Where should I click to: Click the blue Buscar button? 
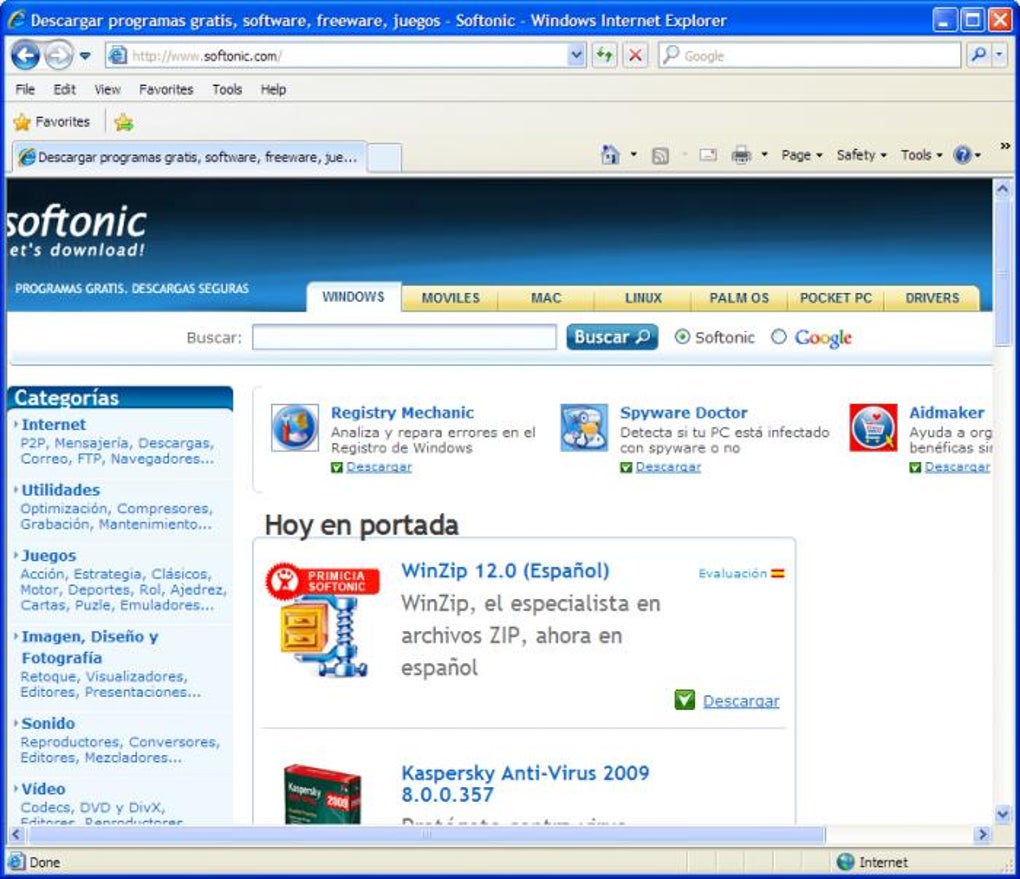(x=611, y=337)
